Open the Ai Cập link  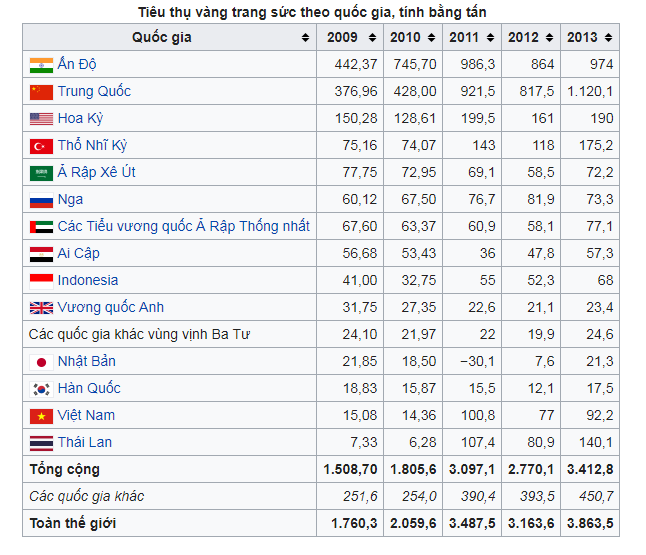click(78, 253)
